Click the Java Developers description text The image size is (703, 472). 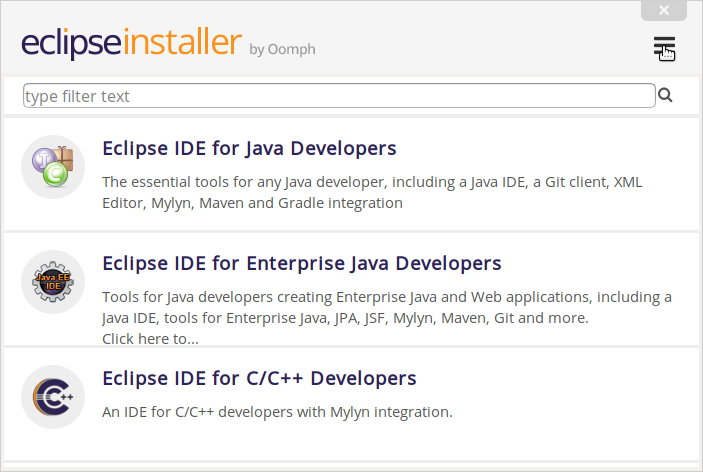coord(385,182)
